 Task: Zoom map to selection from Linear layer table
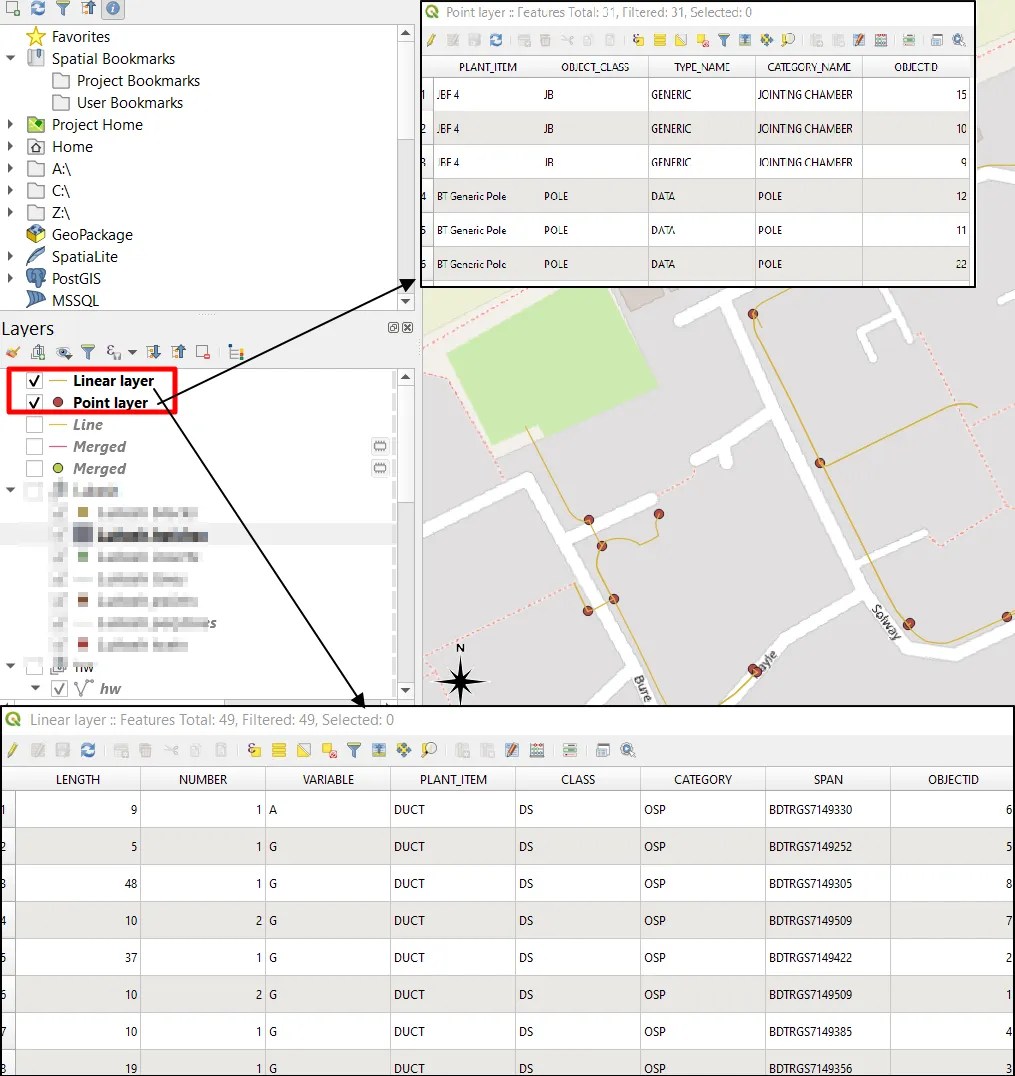click(429, 750)
